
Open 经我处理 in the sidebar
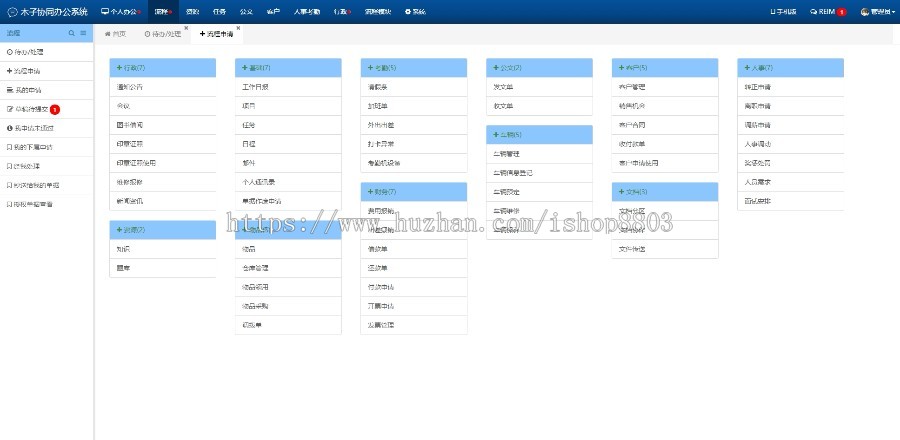(46, 166)
